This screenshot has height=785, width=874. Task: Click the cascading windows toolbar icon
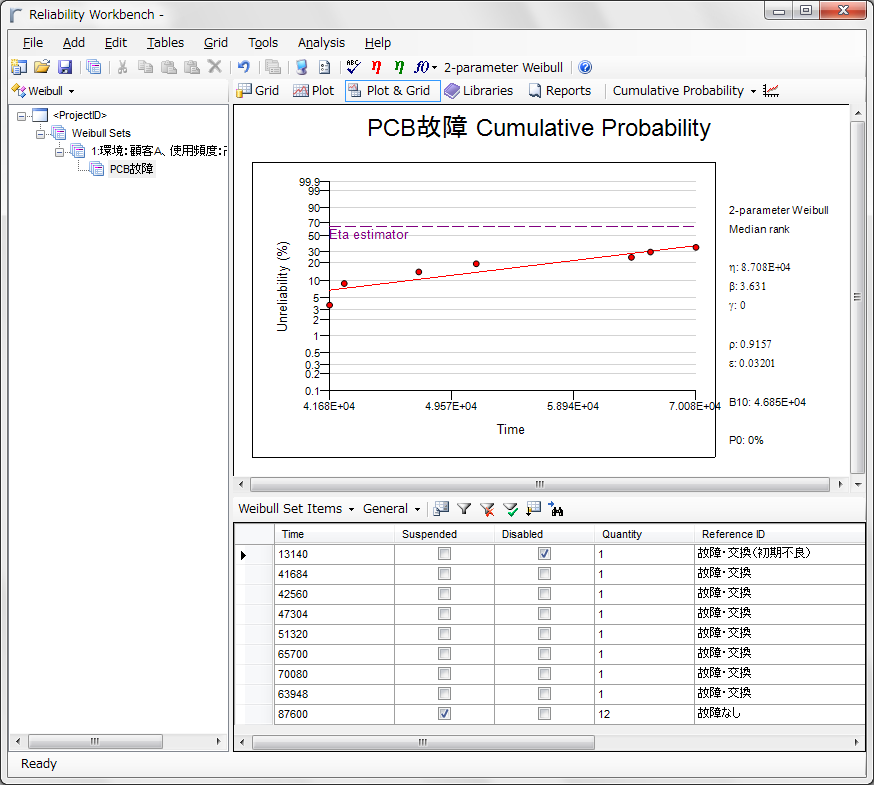[94, 67]
